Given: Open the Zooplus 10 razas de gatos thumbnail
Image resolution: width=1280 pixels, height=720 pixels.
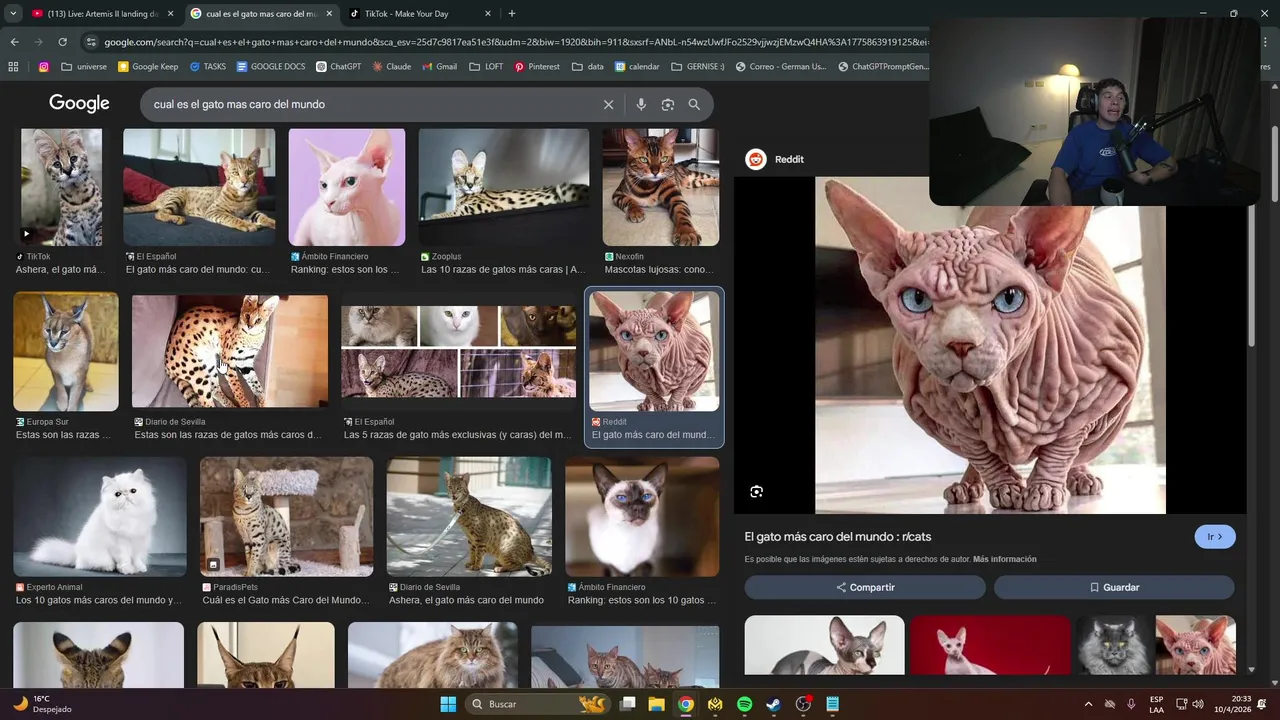Looking at the screenshot, I should point(504,187).
